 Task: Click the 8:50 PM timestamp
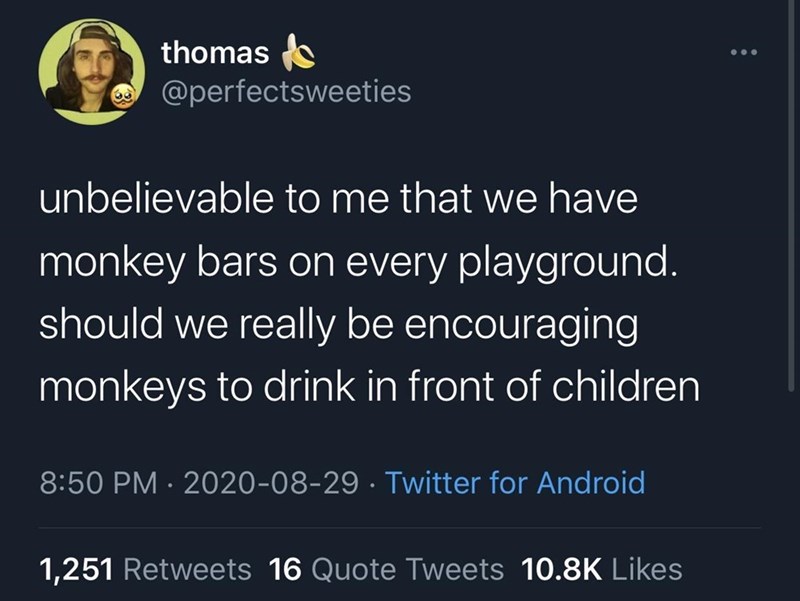click(x=92, y=483)
